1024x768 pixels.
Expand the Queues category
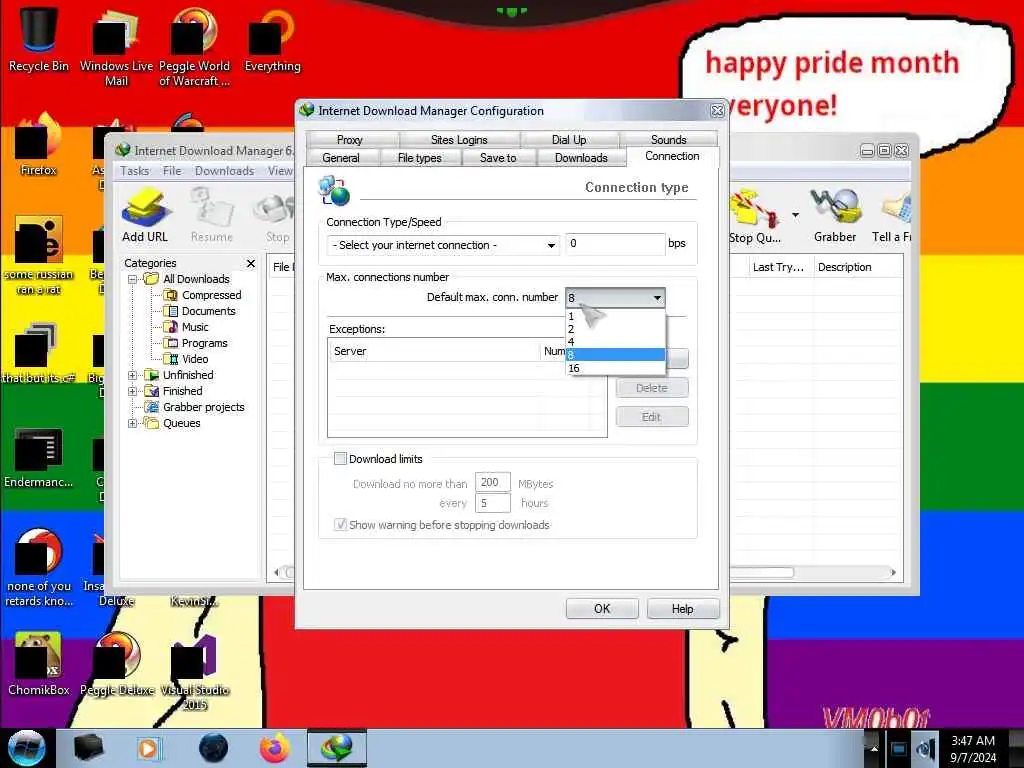point(133,423)
